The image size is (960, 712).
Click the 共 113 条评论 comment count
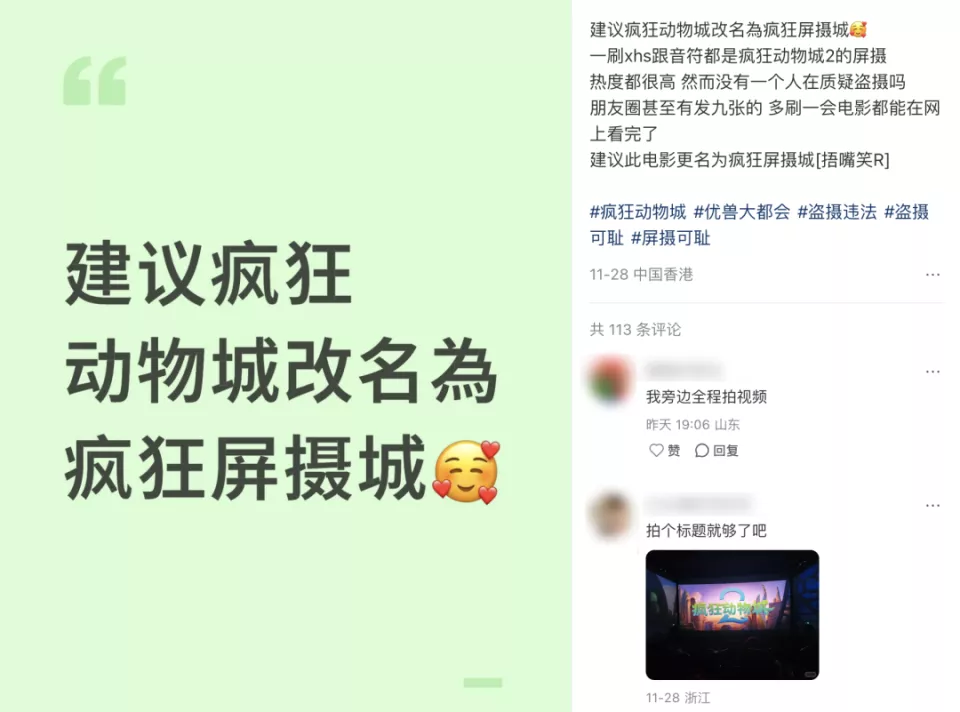point(635,329)
